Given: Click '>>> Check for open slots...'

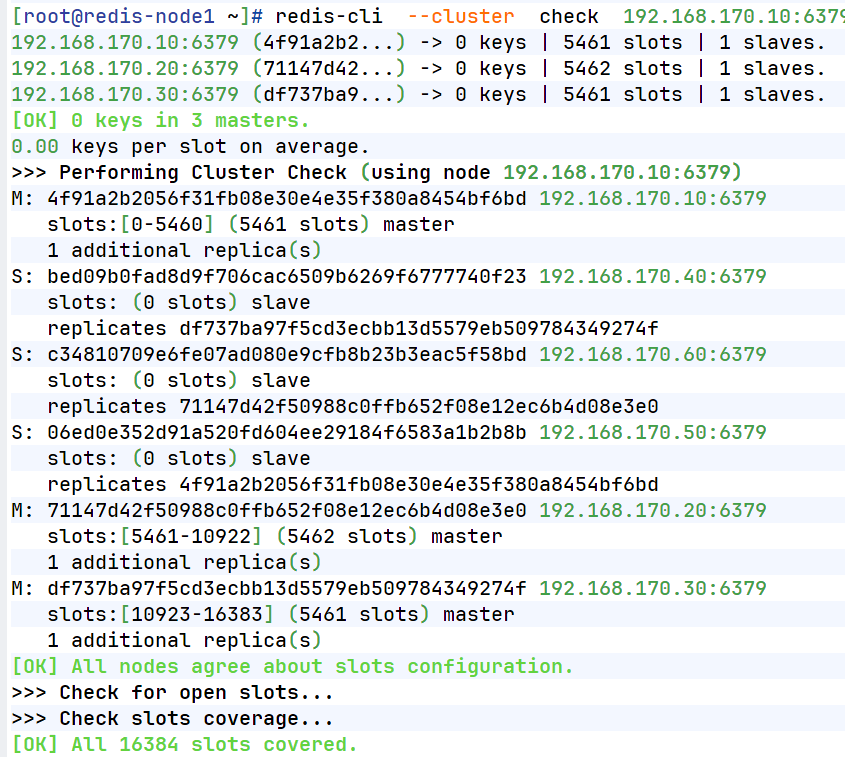Looking at the screenshot, I should click(x=172, y=693).
